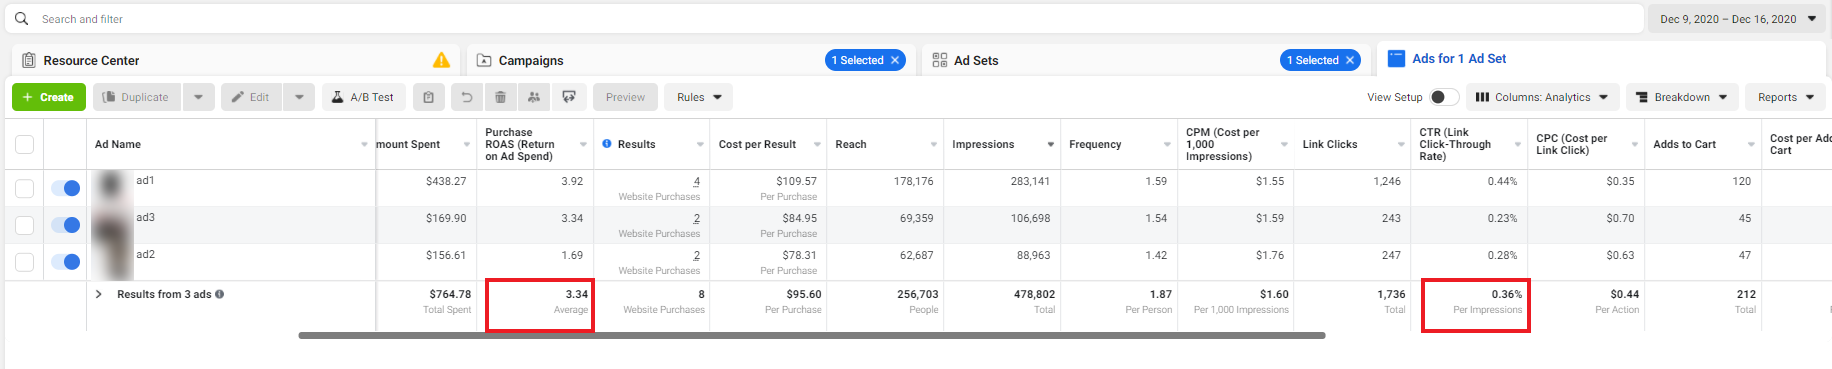Click the Frequency column sort arrow
The width and height of the screenshot is (1832, 369).
[x=1167, y=144]
